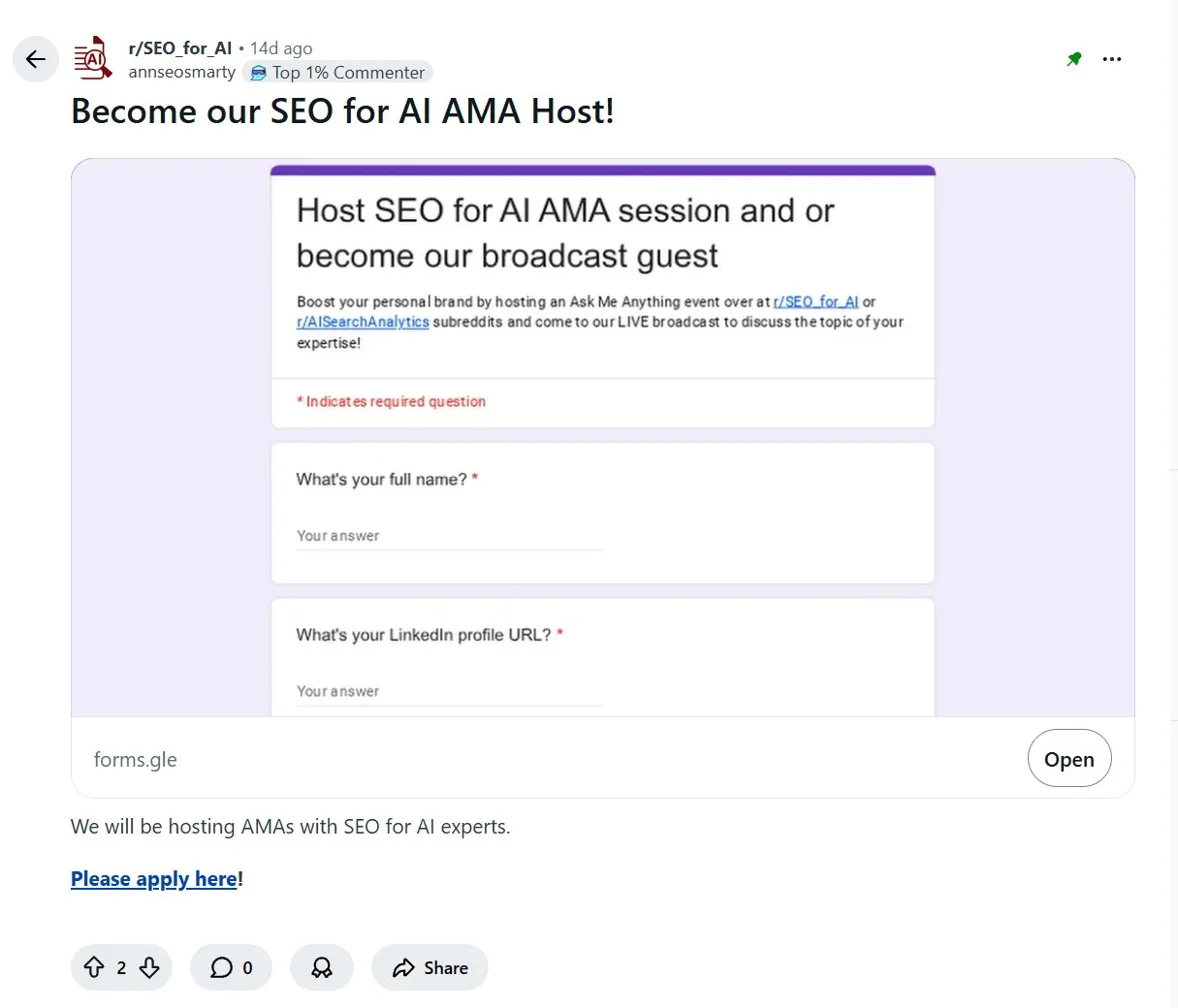Click the give award icon

pyautogui.click(x=321, y=967)
